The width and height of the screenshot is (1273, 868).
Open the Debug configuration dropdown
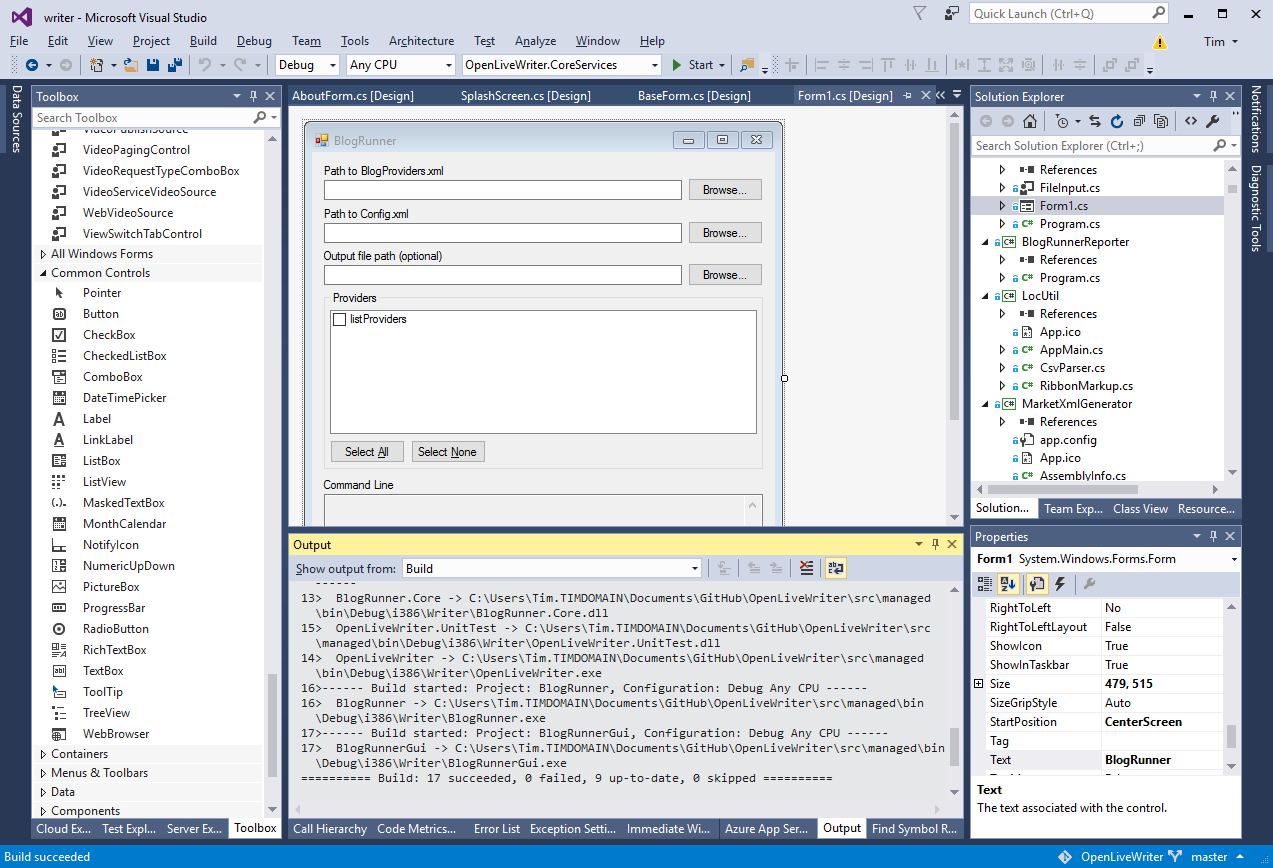pyautogui.click(x=309, y=65)
